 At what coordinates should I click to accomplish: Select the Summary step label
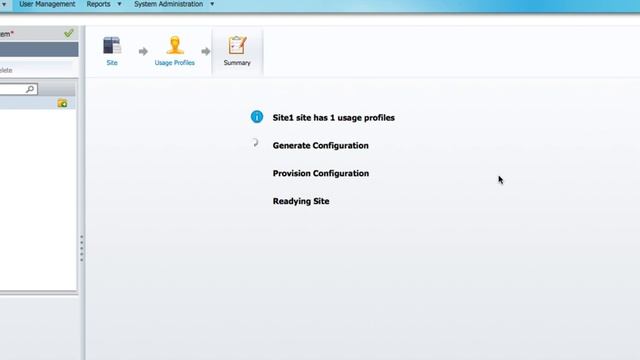point(237,63)
